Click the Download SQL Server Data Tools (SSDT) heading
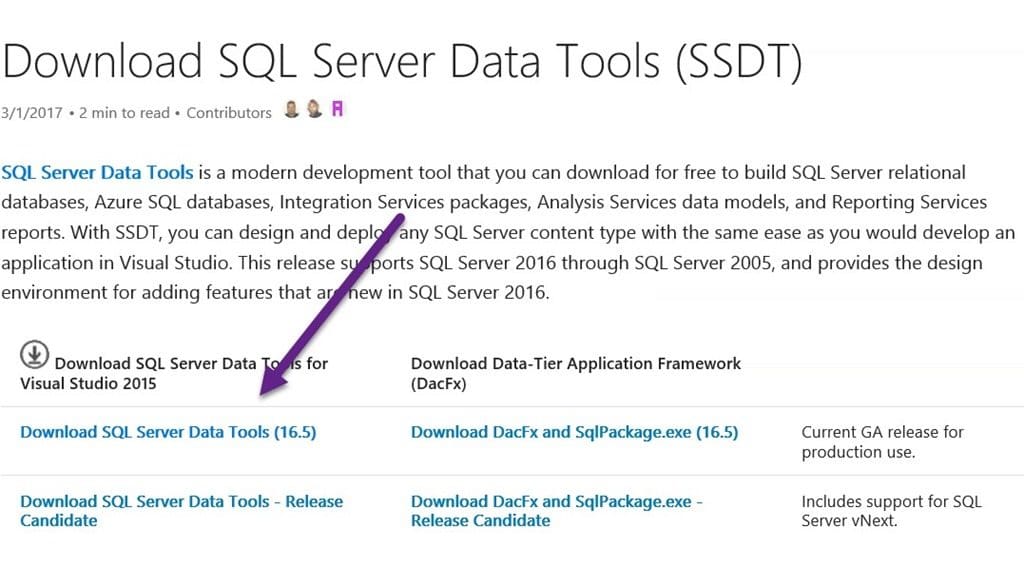Viewport: 1024px width, 587px height. pyautogui.click(x=402, y=62)
